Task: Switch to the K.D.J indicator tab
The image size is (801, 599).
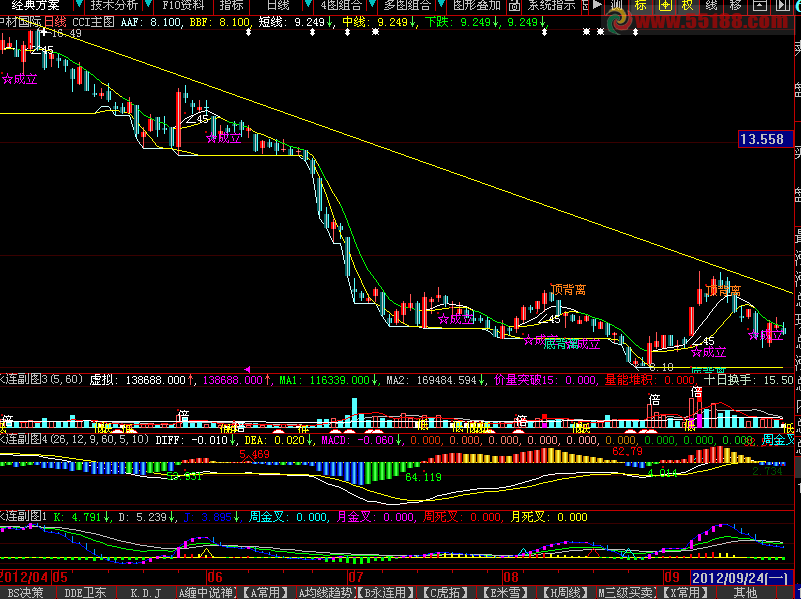Action: tap(146, 593)
